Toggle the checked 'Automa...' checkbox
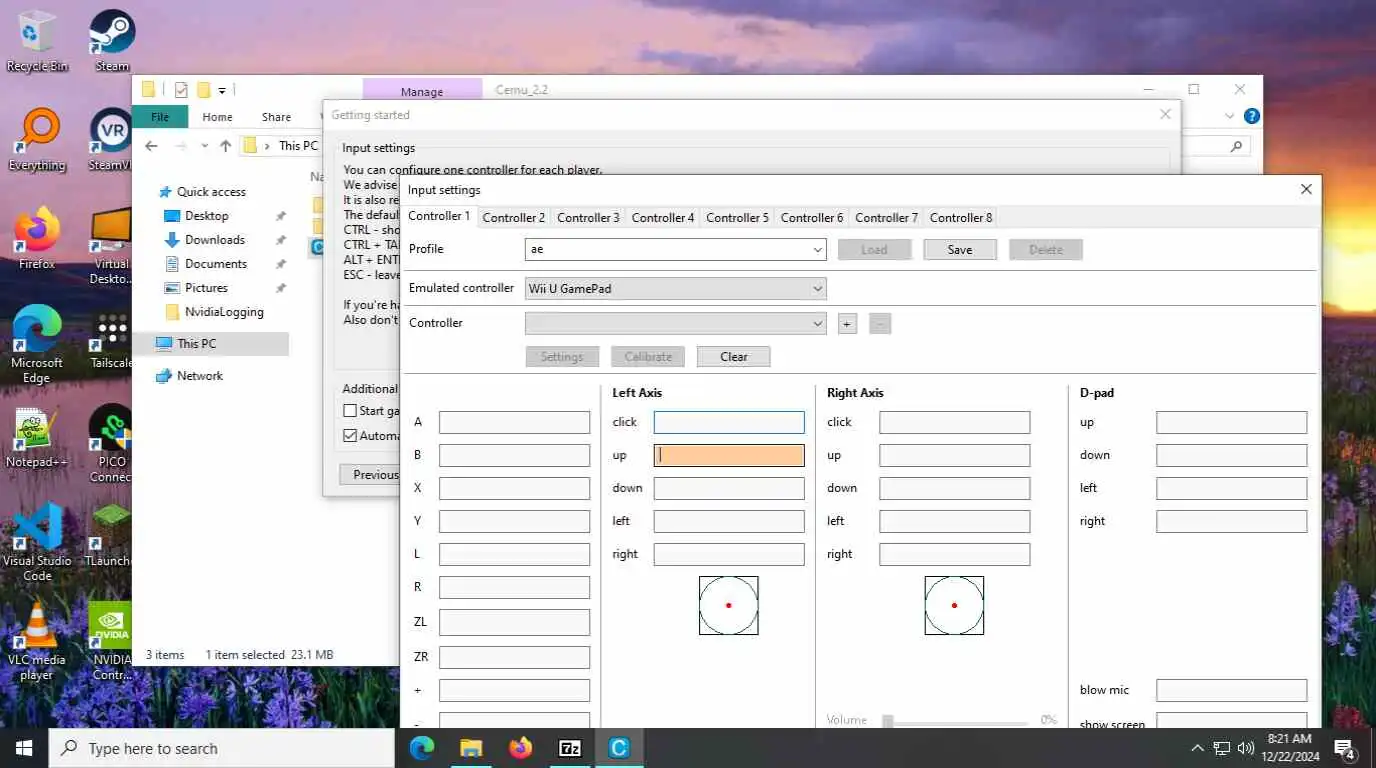The width and height of the screenshot is (1376, 768). (350, 435)
